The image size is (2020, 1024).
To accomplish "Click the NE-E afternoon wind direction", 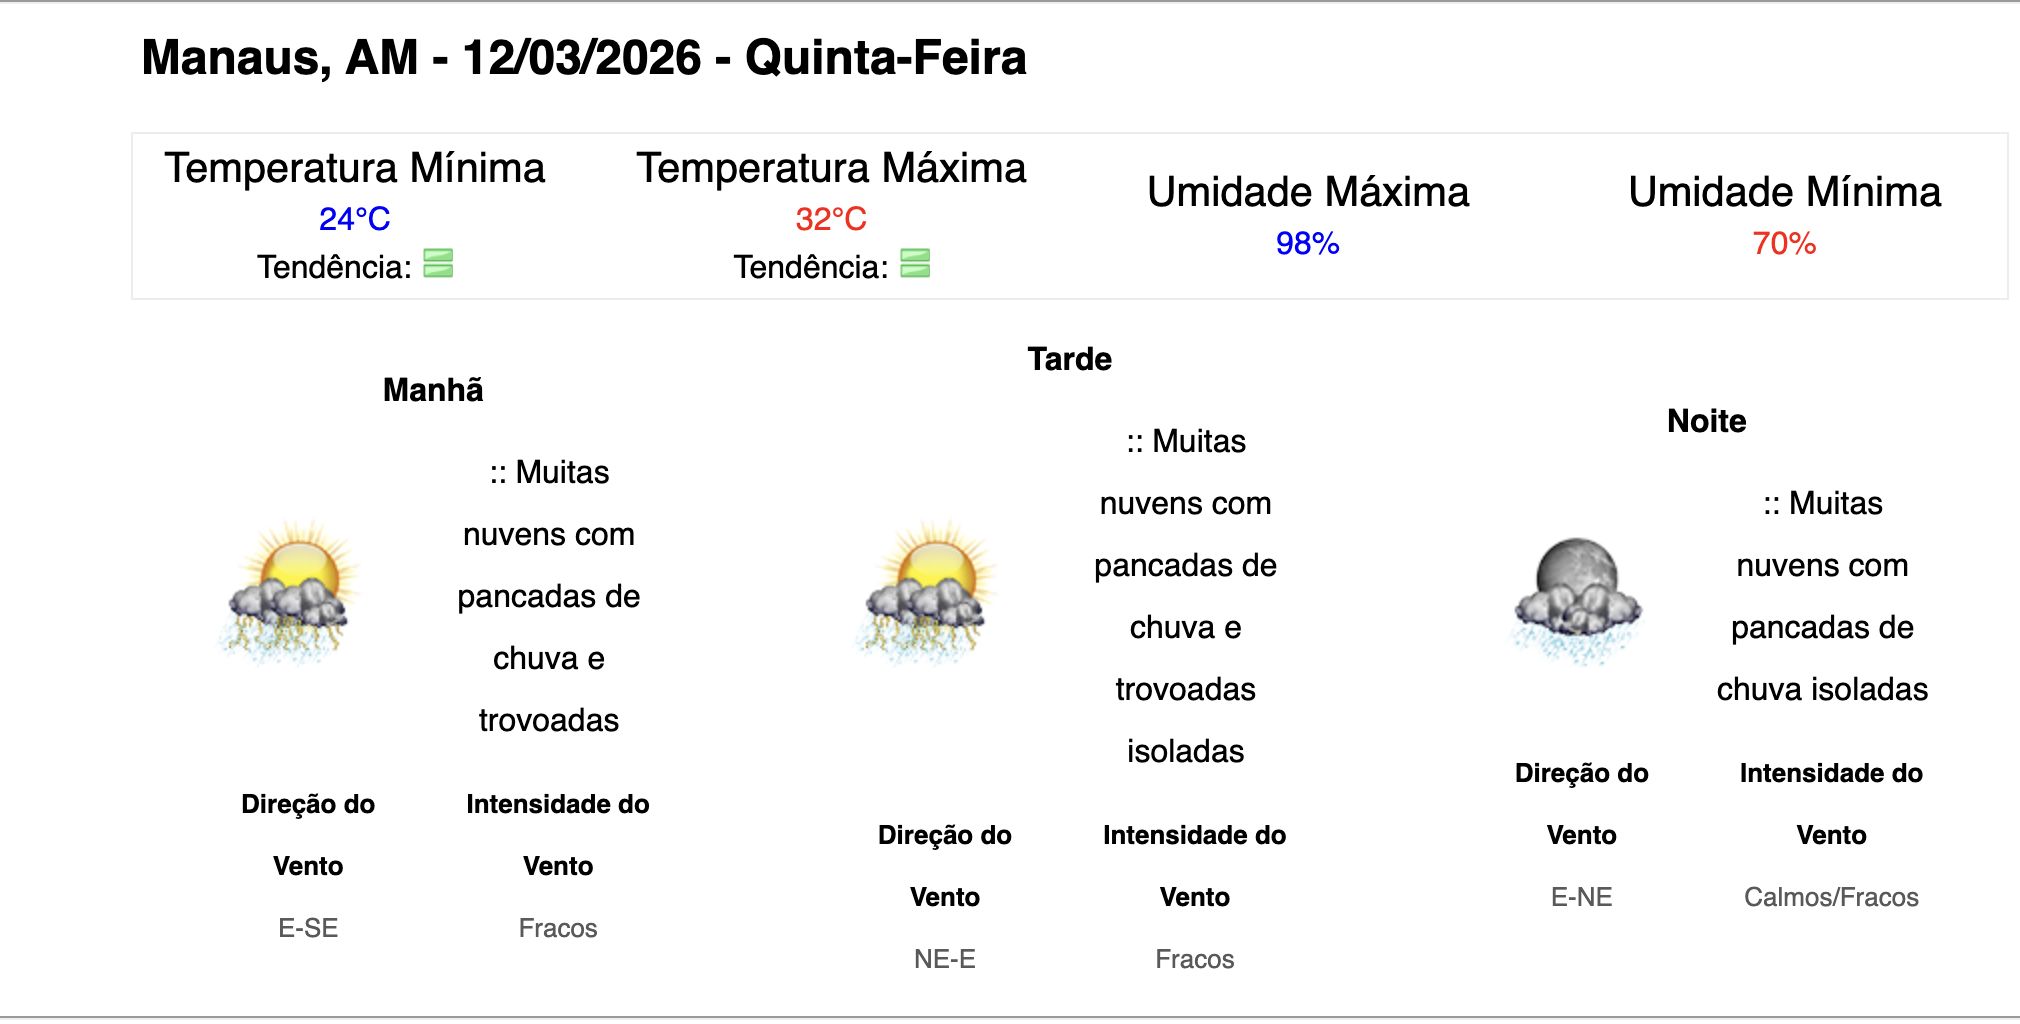I will 944,959.
